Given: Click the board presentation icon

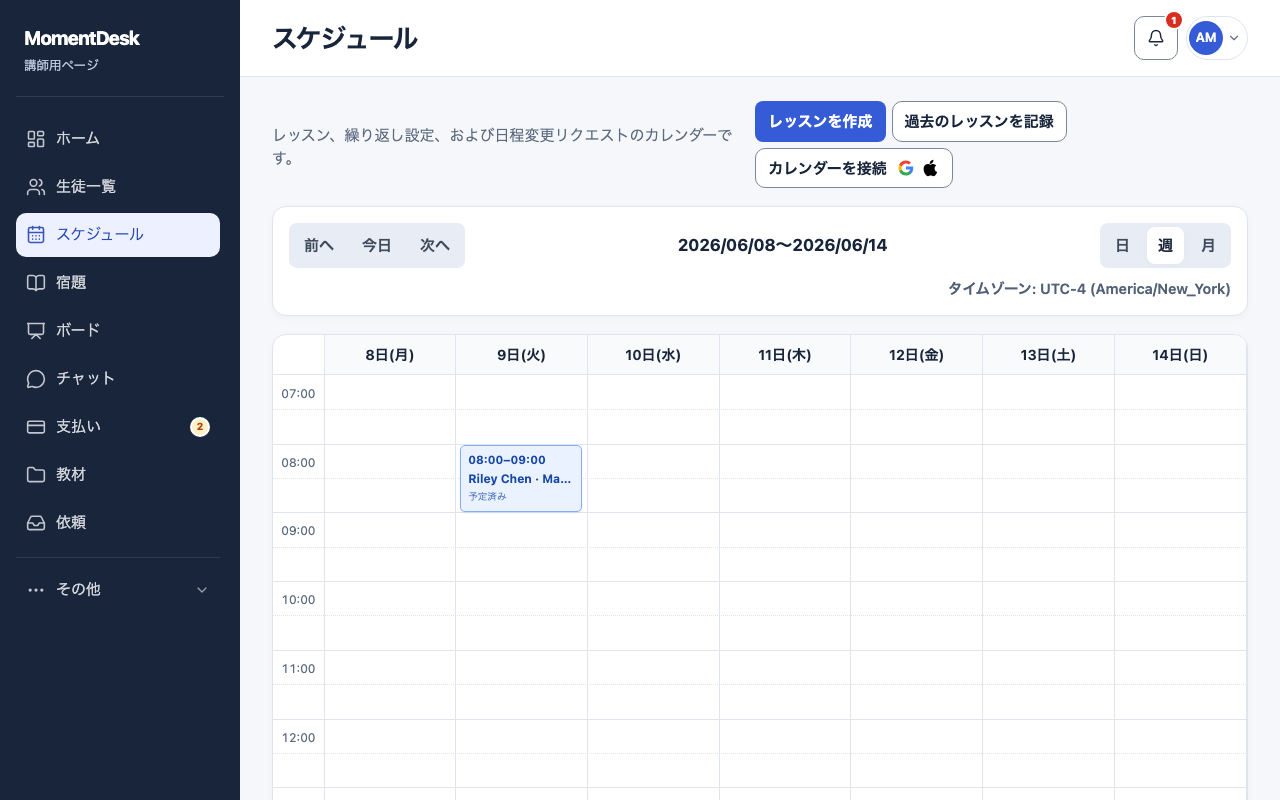Looking at the screenshot, I should (36, 331).
